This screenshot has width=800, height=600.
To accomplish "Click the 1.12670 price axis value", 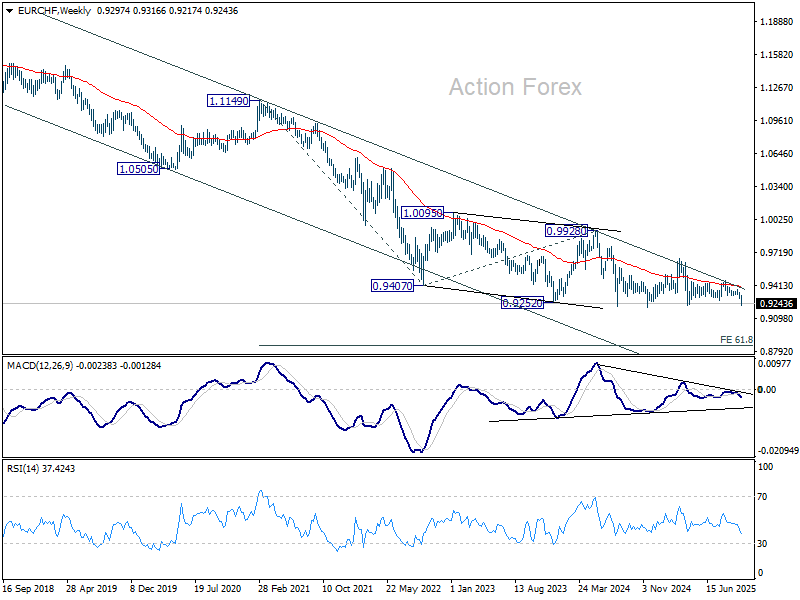I will pos(777,88).
